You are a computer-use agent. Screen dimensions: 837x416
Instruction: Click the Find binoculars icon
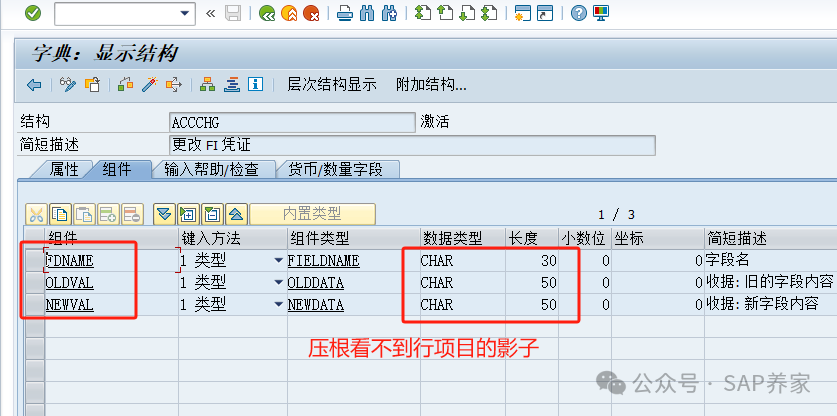click(x=367, y=13)
